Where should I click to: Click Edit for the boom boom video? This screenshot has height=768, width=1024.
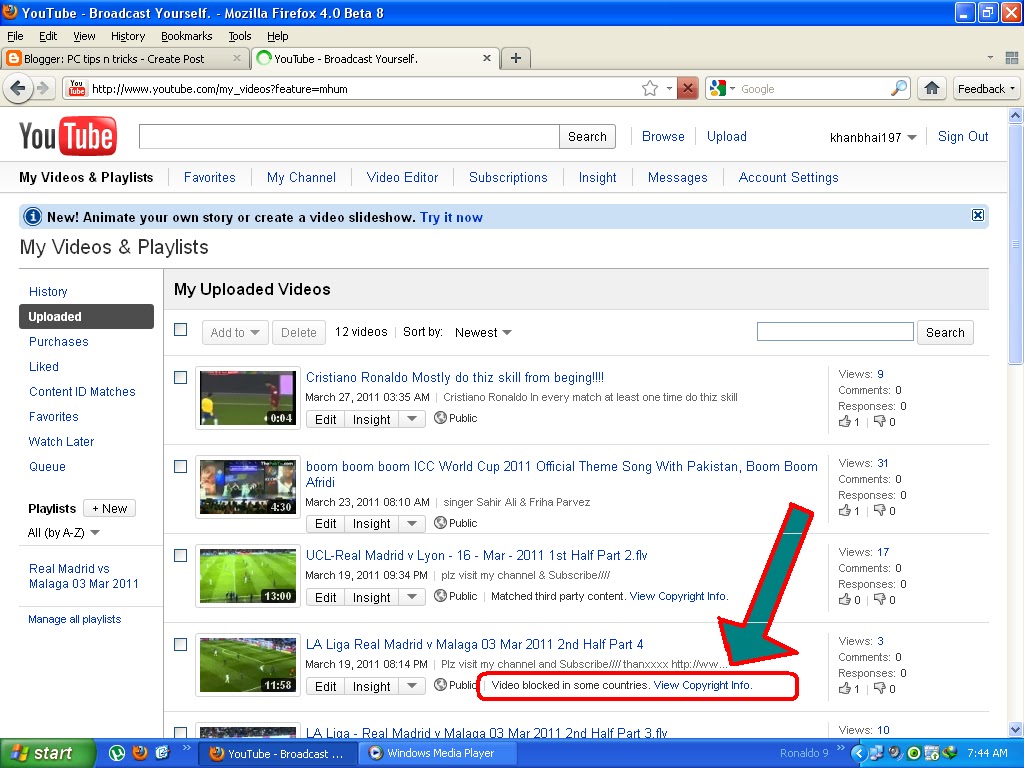tap(325, 523)
